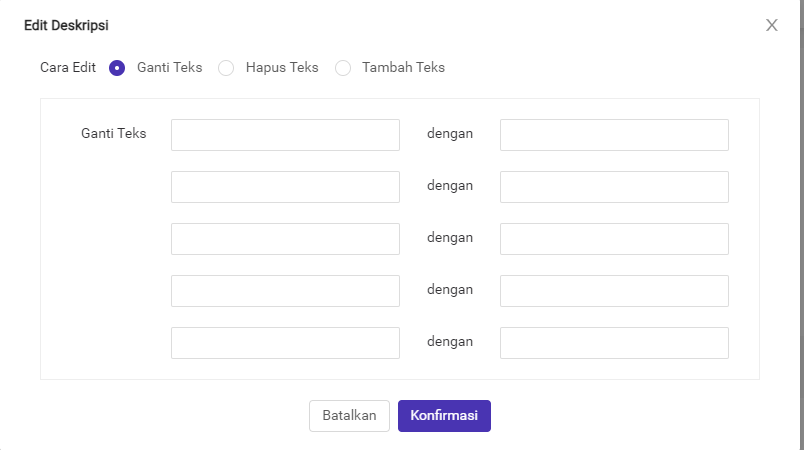
Task: Click the 'Edit Deskripsi' dialog title
Action: pos(67,24)
